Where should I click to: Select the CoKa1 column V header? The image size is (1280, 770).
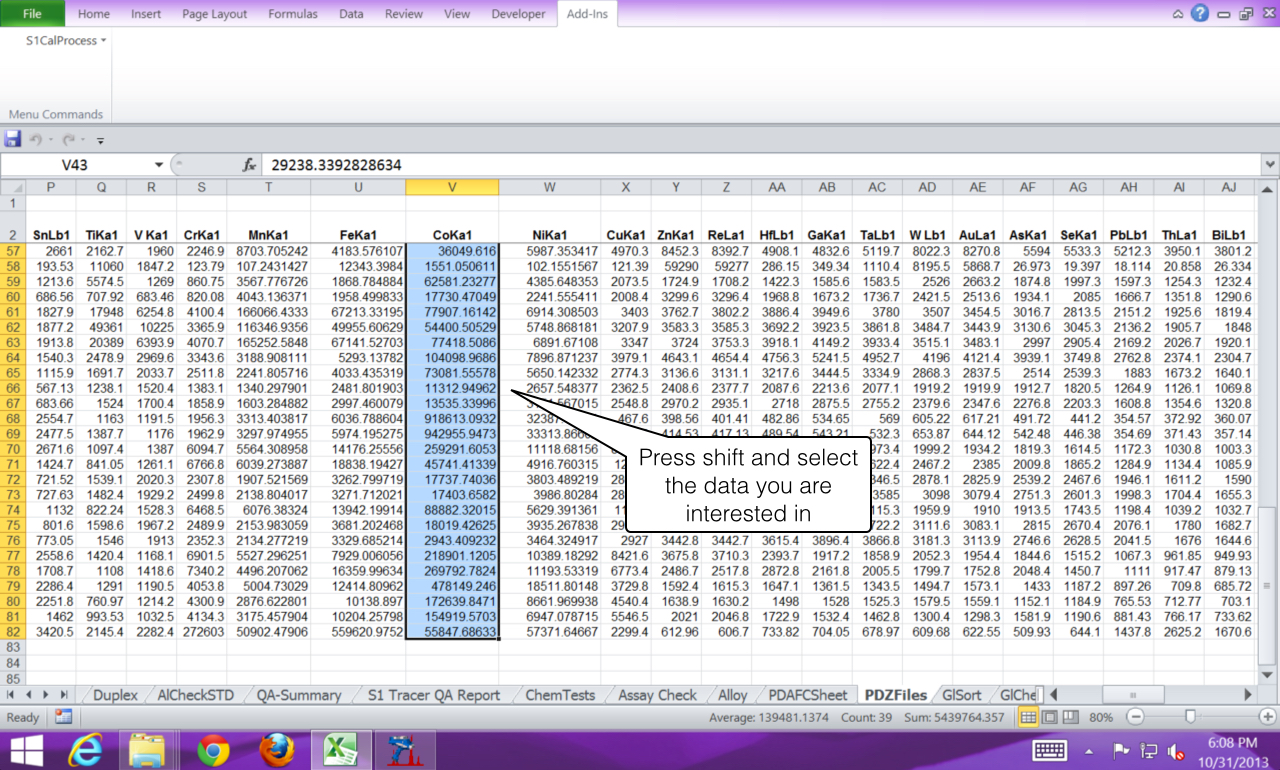pyautogui.click(x=452, y=187)
